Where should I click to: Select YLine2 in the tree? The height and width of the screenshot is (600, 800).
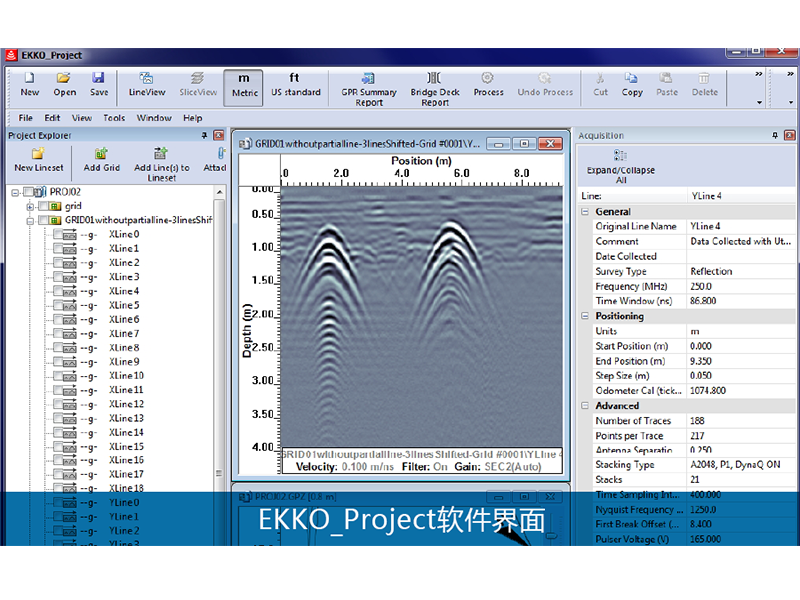(x=124, y=531)
